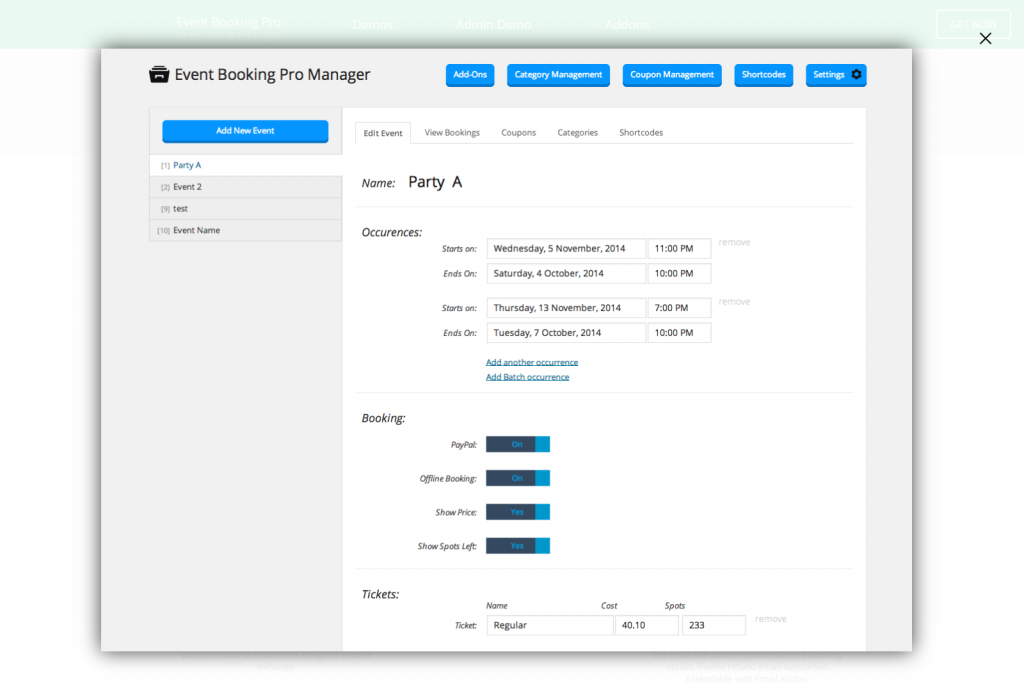
Task: Remove the Regular ticket
Action: (x=771, y=619)
